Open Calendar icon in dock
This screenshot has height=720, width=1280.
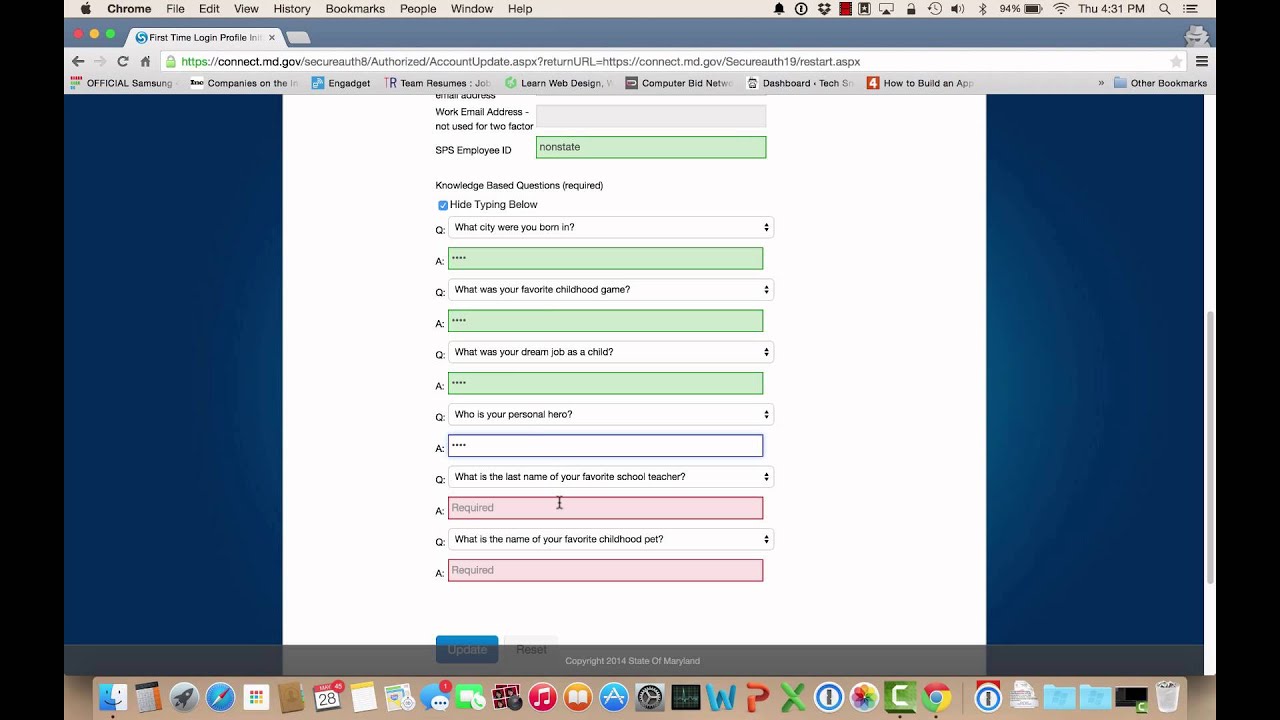(328, 697)
